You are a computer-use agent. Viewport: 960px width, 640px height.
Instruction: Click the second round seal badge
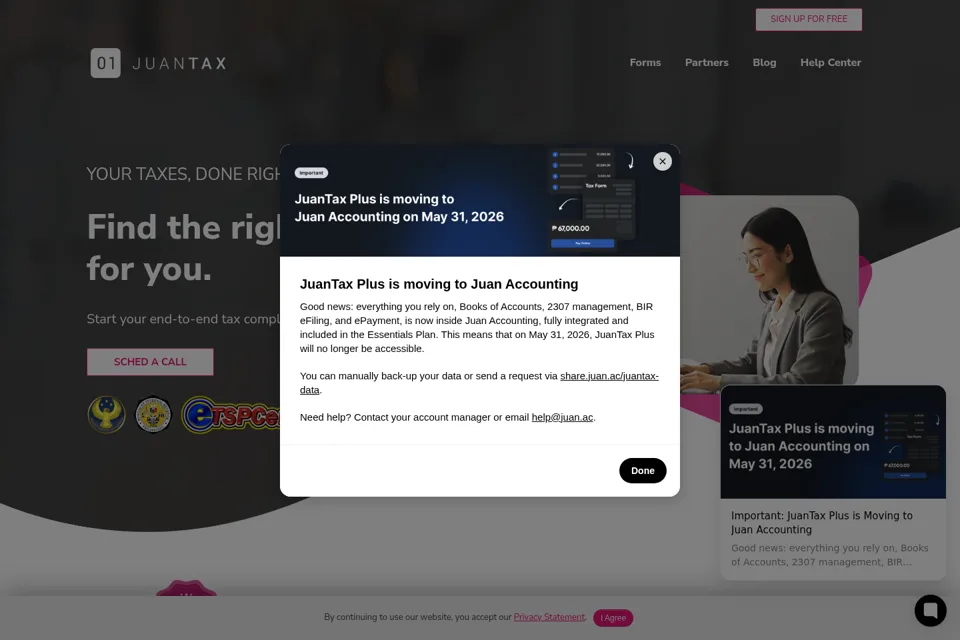(x=153, y=415)
